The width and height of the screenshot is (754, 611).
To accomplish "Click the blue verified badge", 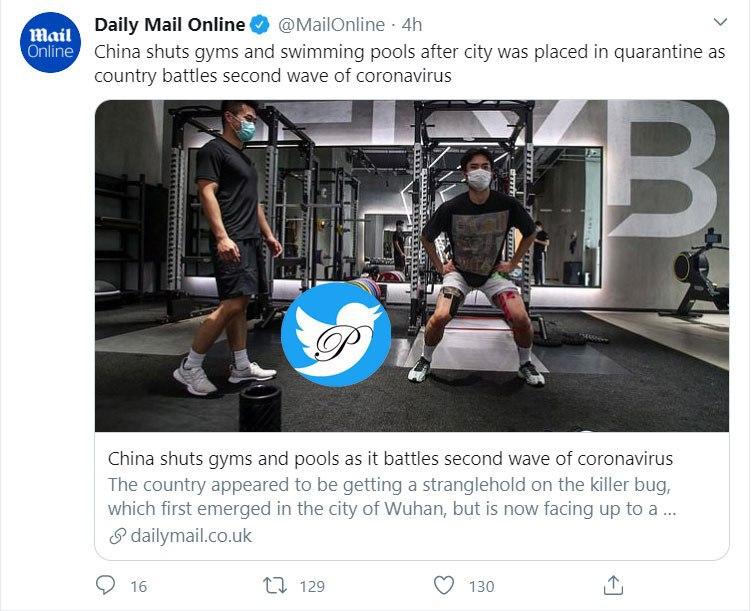I will click(x=260, y=24).
